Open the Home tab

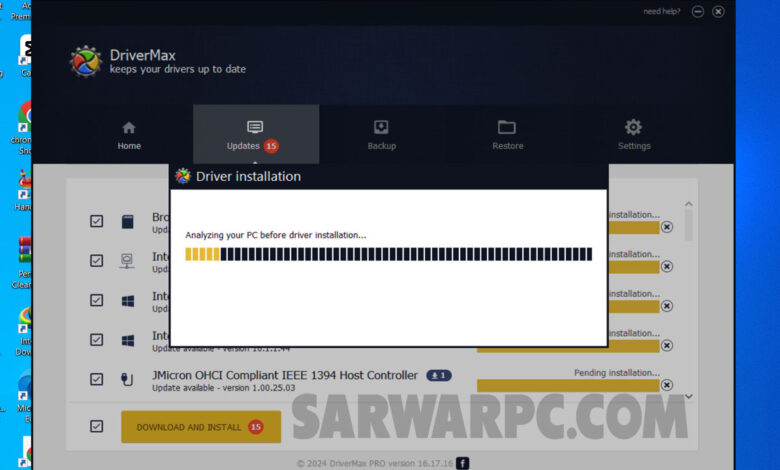(129, 135)
